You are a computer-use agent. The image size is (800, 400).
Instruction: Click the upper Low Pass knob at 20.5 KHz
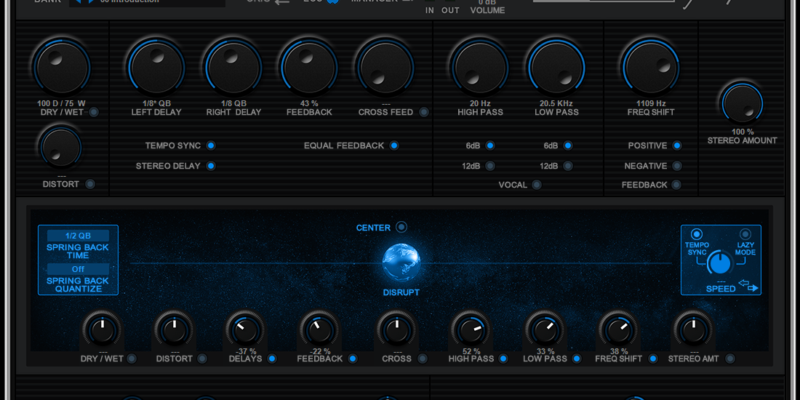(x=556, y=67)
